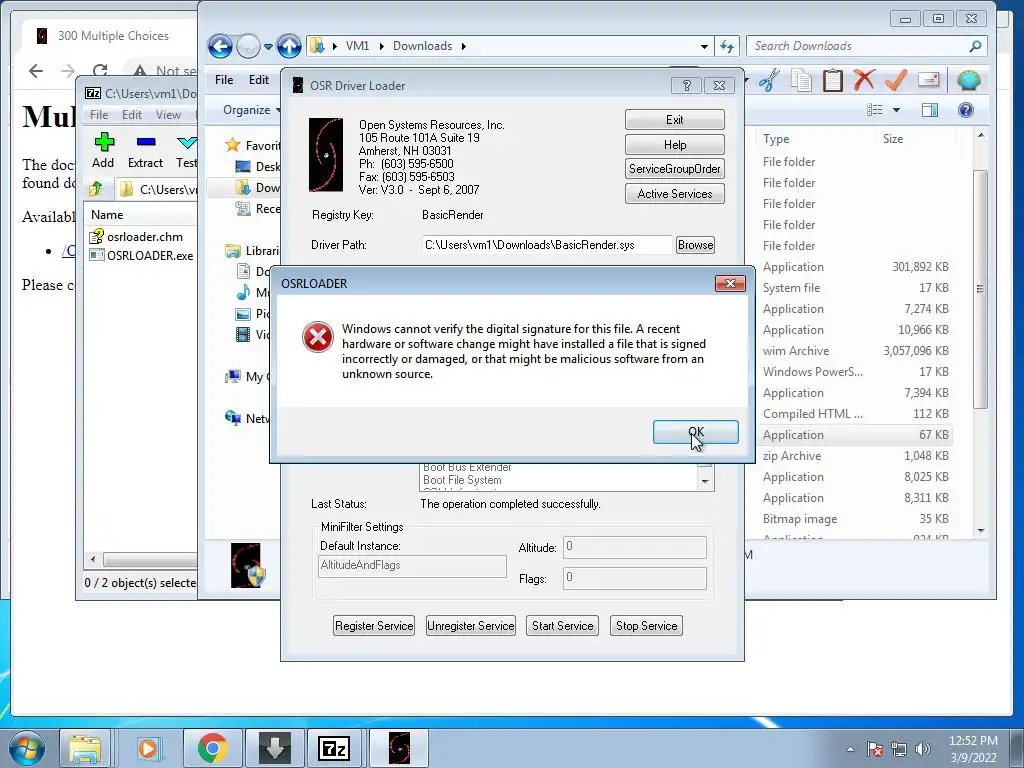
Task: Open the View menu in 7-Zip
Action: [x=168, y=115]
